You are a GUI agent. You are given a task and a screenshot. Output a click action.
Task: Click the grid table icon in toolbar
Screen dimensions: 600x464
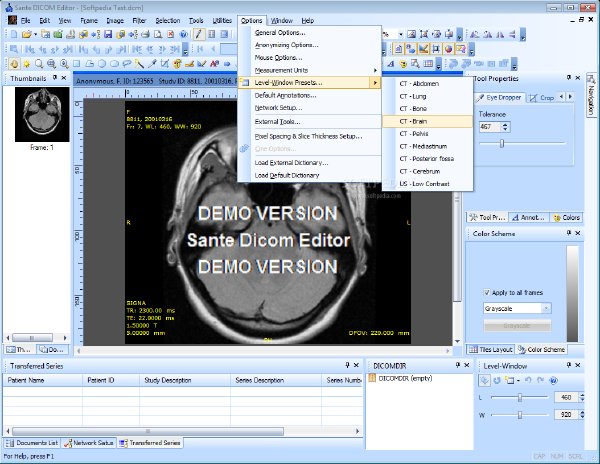click(x=428, y=64)
